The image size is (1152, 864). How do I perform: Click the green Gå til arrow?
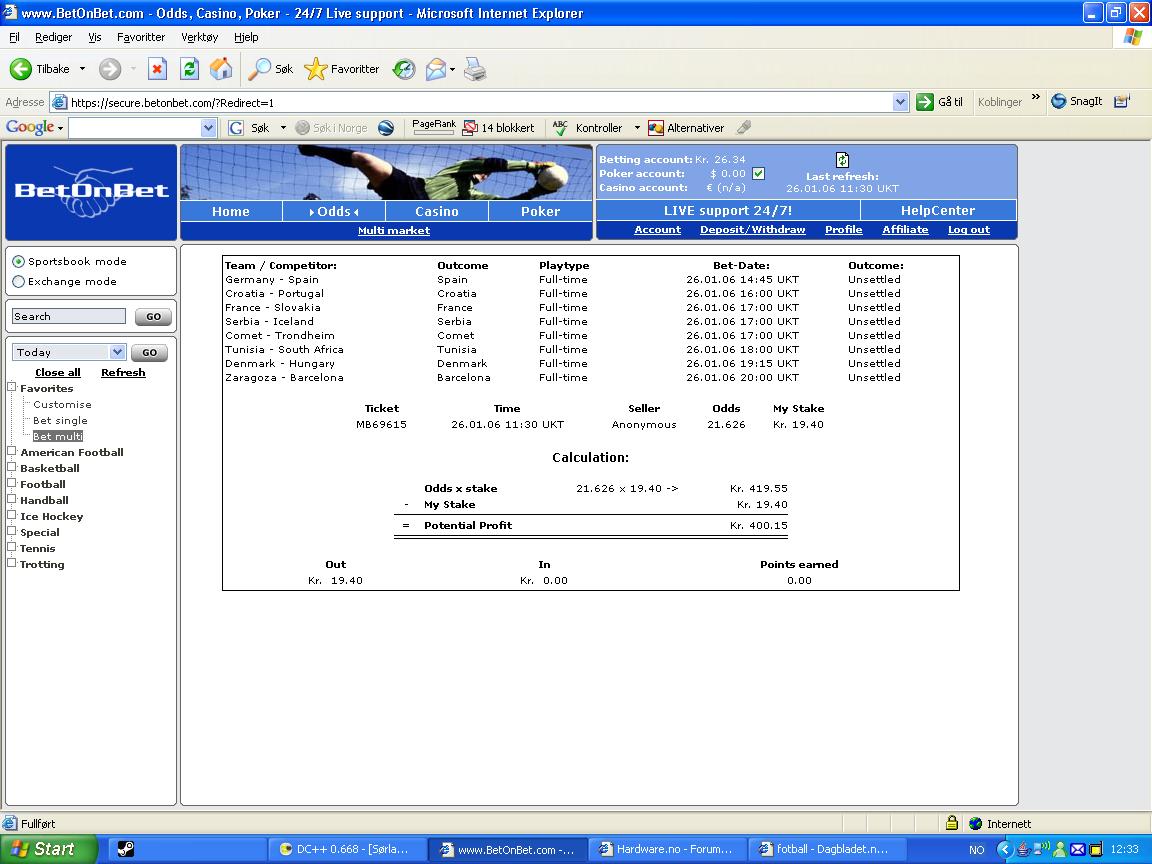tap(924, 102)
